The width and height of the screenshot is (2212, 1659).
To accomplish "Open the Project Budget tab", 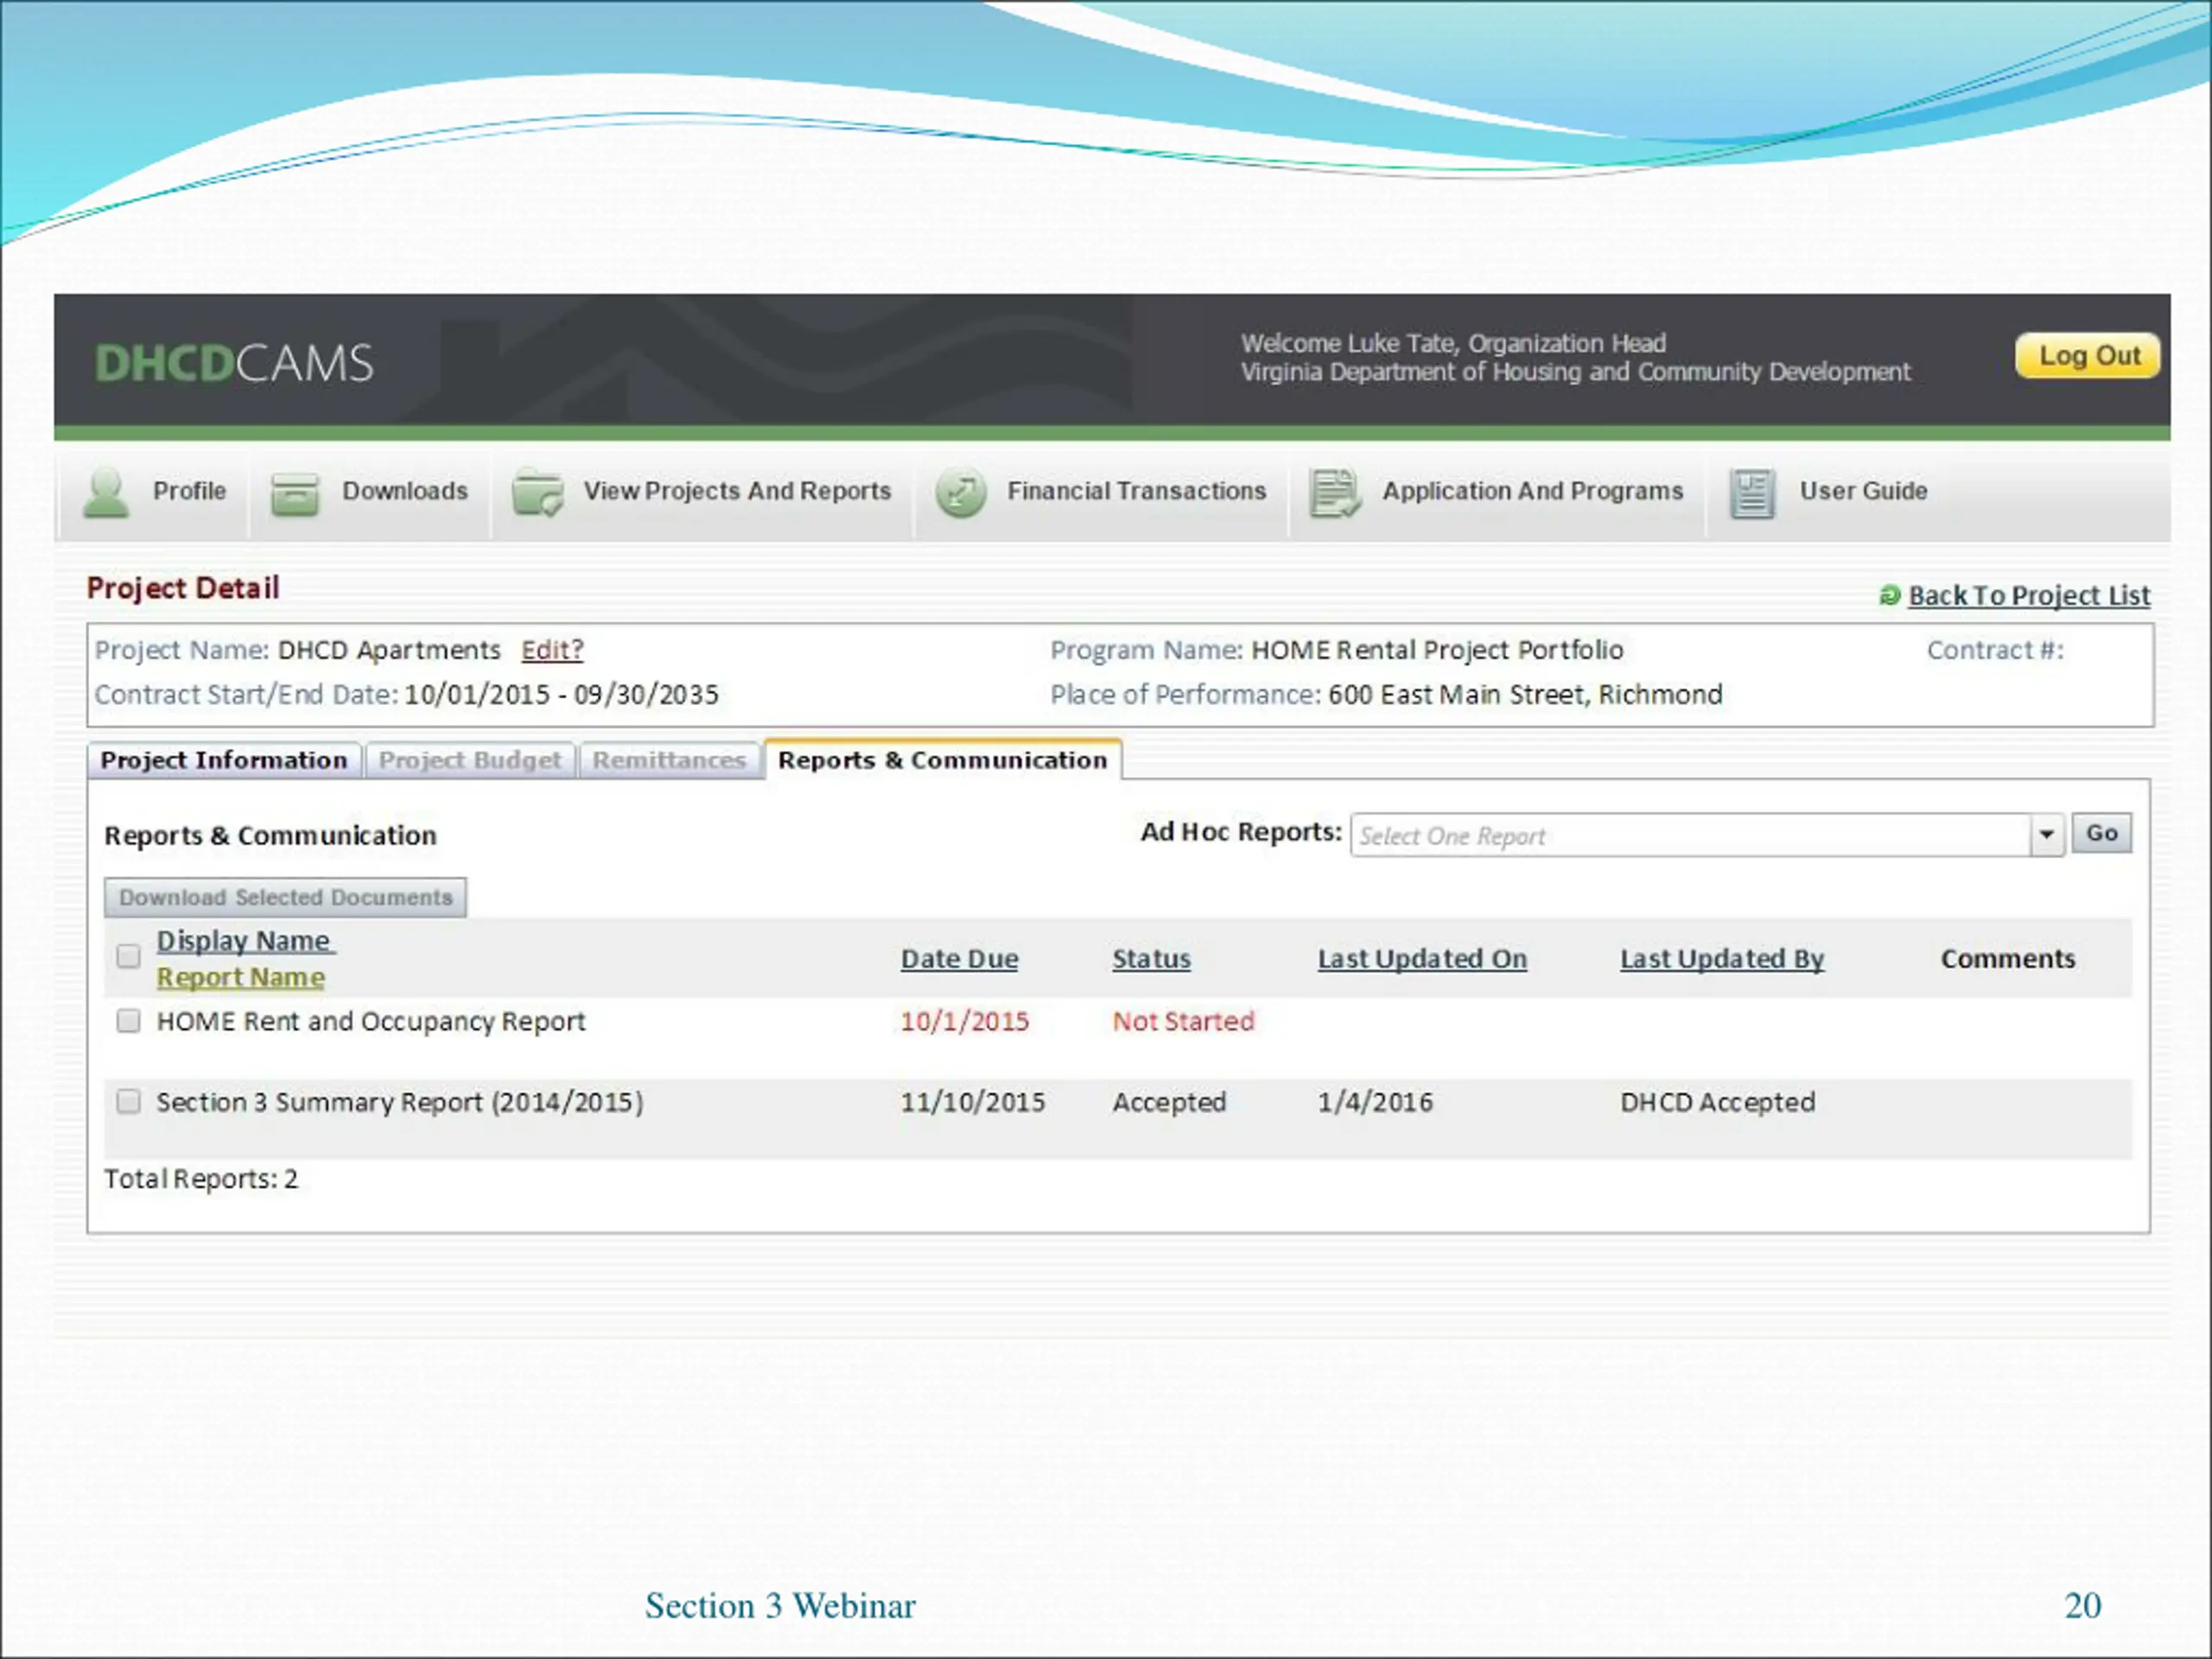I will coord(469,761).
